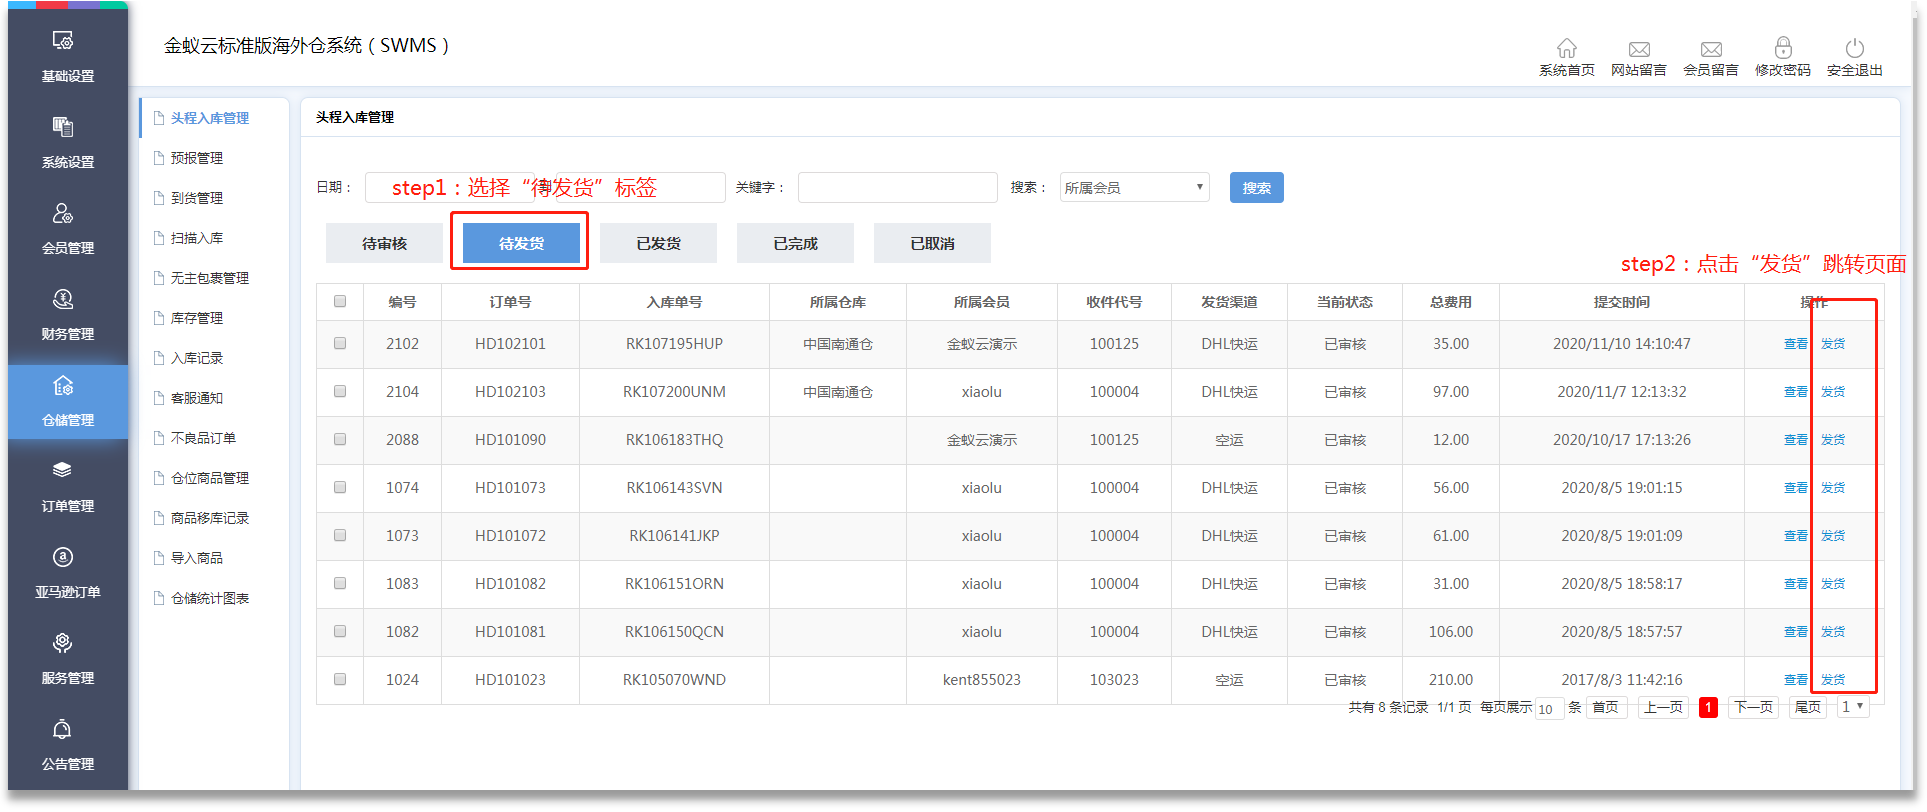Switch to the 已完成 tab
This screenshot has width=1927, height=812.
coord(795,243)
